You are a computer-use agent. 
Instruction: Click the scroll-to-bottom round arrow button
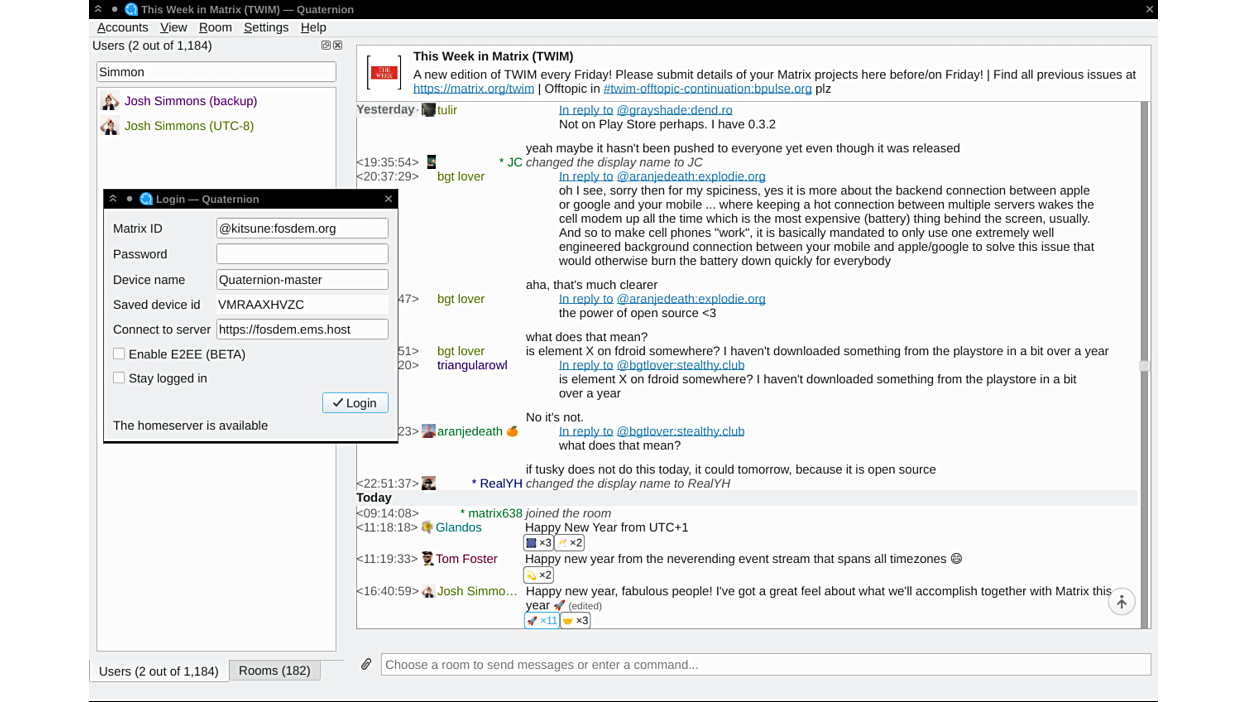(1121, 602)
